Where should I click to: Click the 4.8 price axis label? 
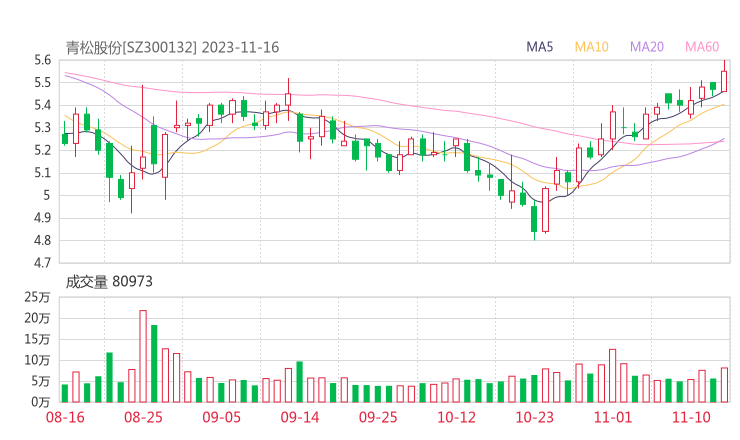42,240
